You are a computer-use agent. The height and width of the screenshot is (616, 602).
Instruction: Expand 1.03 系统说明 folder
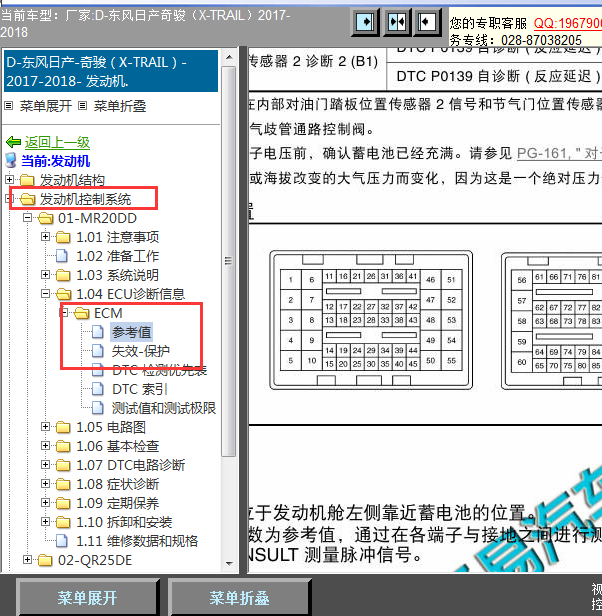coord(46,275)
